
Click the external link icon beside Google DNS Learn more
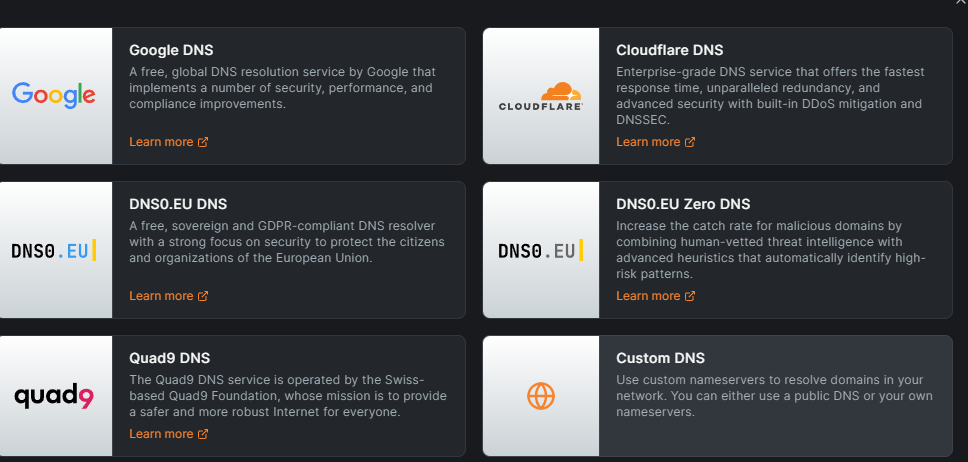[203, 142]
